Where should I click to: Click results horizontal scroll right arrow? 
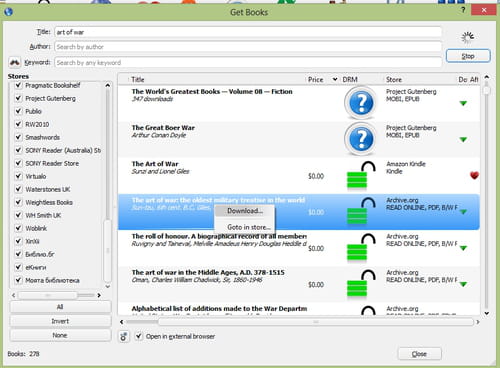(x=477, y=322)
